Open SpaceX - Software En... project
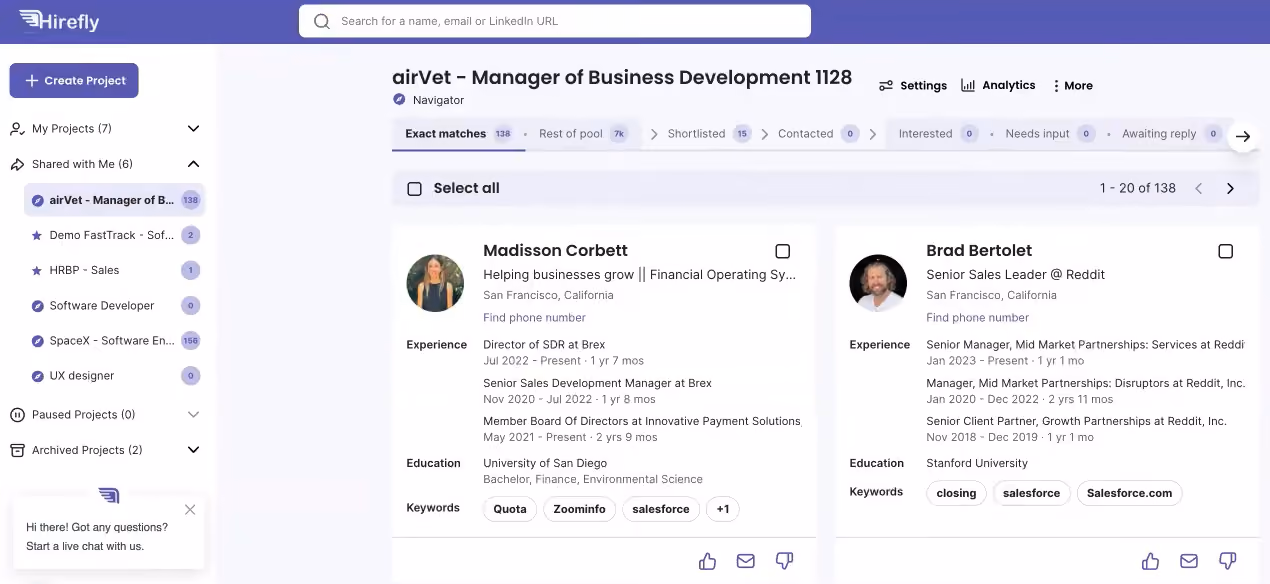 point(114,341)
